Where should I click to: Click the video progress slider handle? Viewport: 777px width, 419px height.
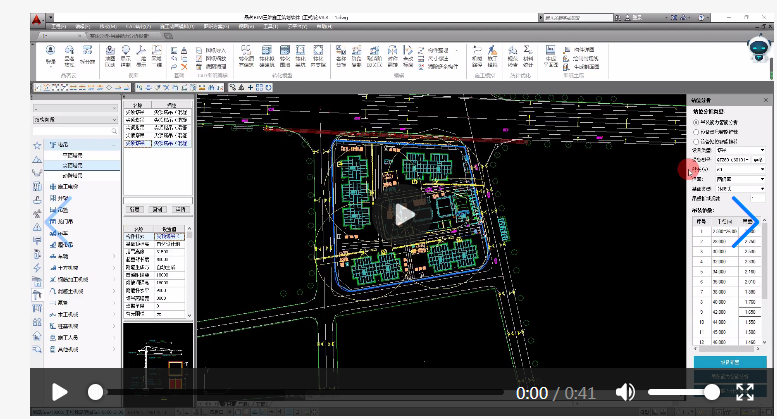96,392
